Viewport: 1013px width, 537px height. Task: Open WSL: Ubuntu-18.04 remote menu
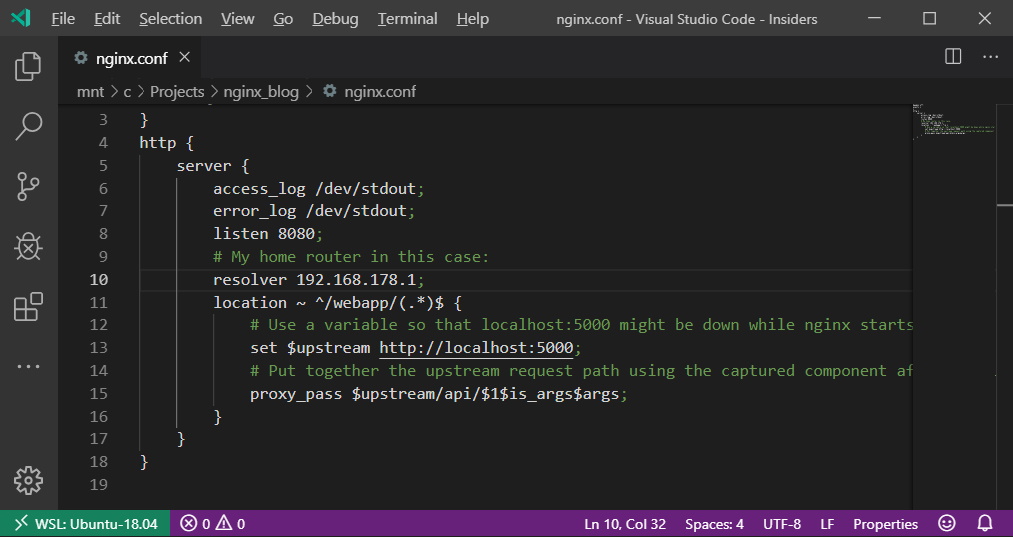tap(85, 523)
